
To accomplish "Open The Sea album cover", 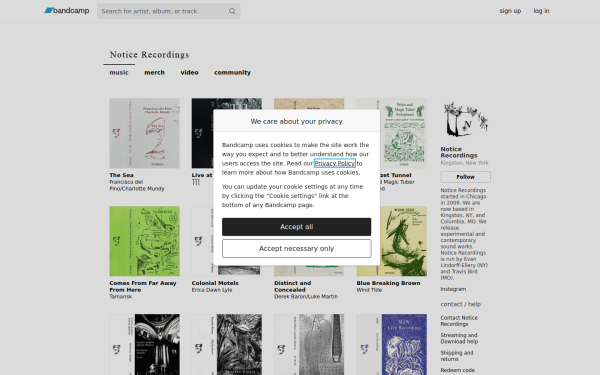I will pyautogui.click(x=144, y=133).
